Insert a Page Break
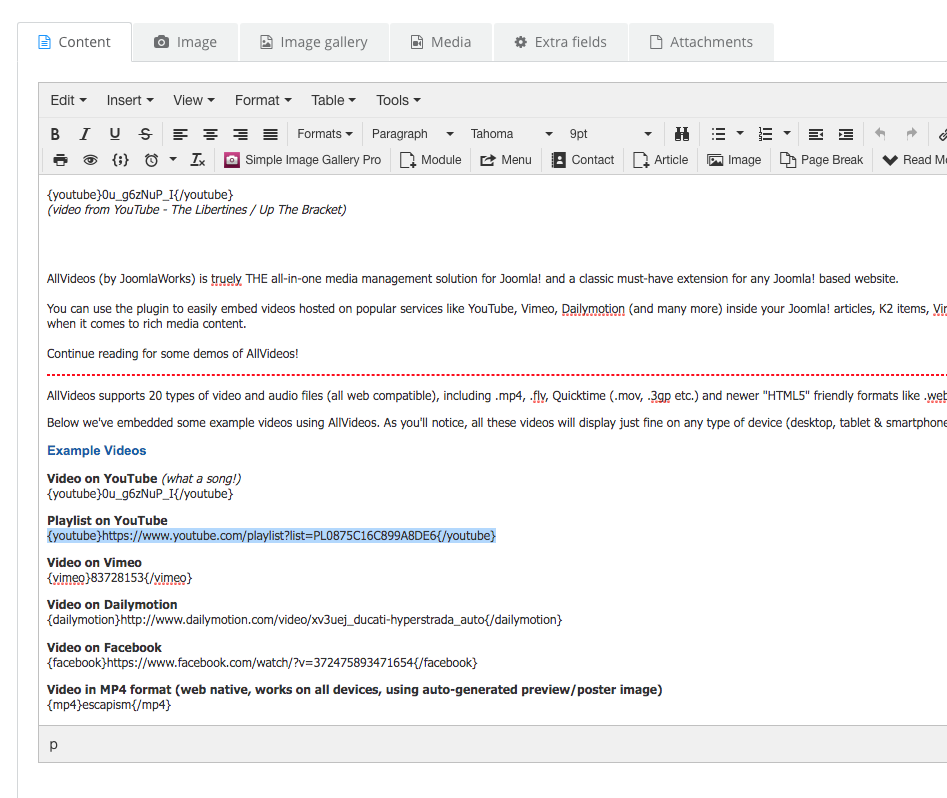947x798 pixels. point(821,160)
